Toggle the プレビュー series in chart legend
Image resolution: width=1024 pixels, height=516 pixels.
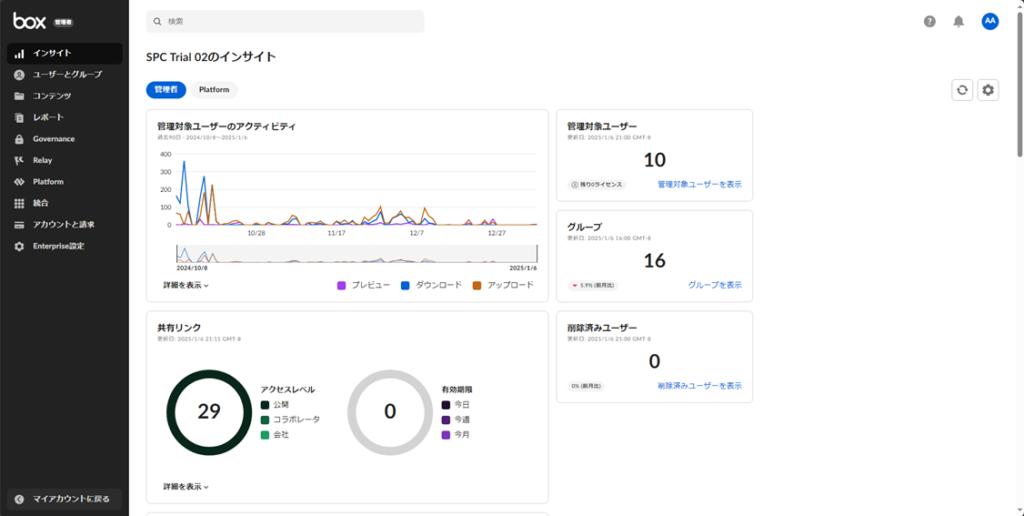click(363, 285)
